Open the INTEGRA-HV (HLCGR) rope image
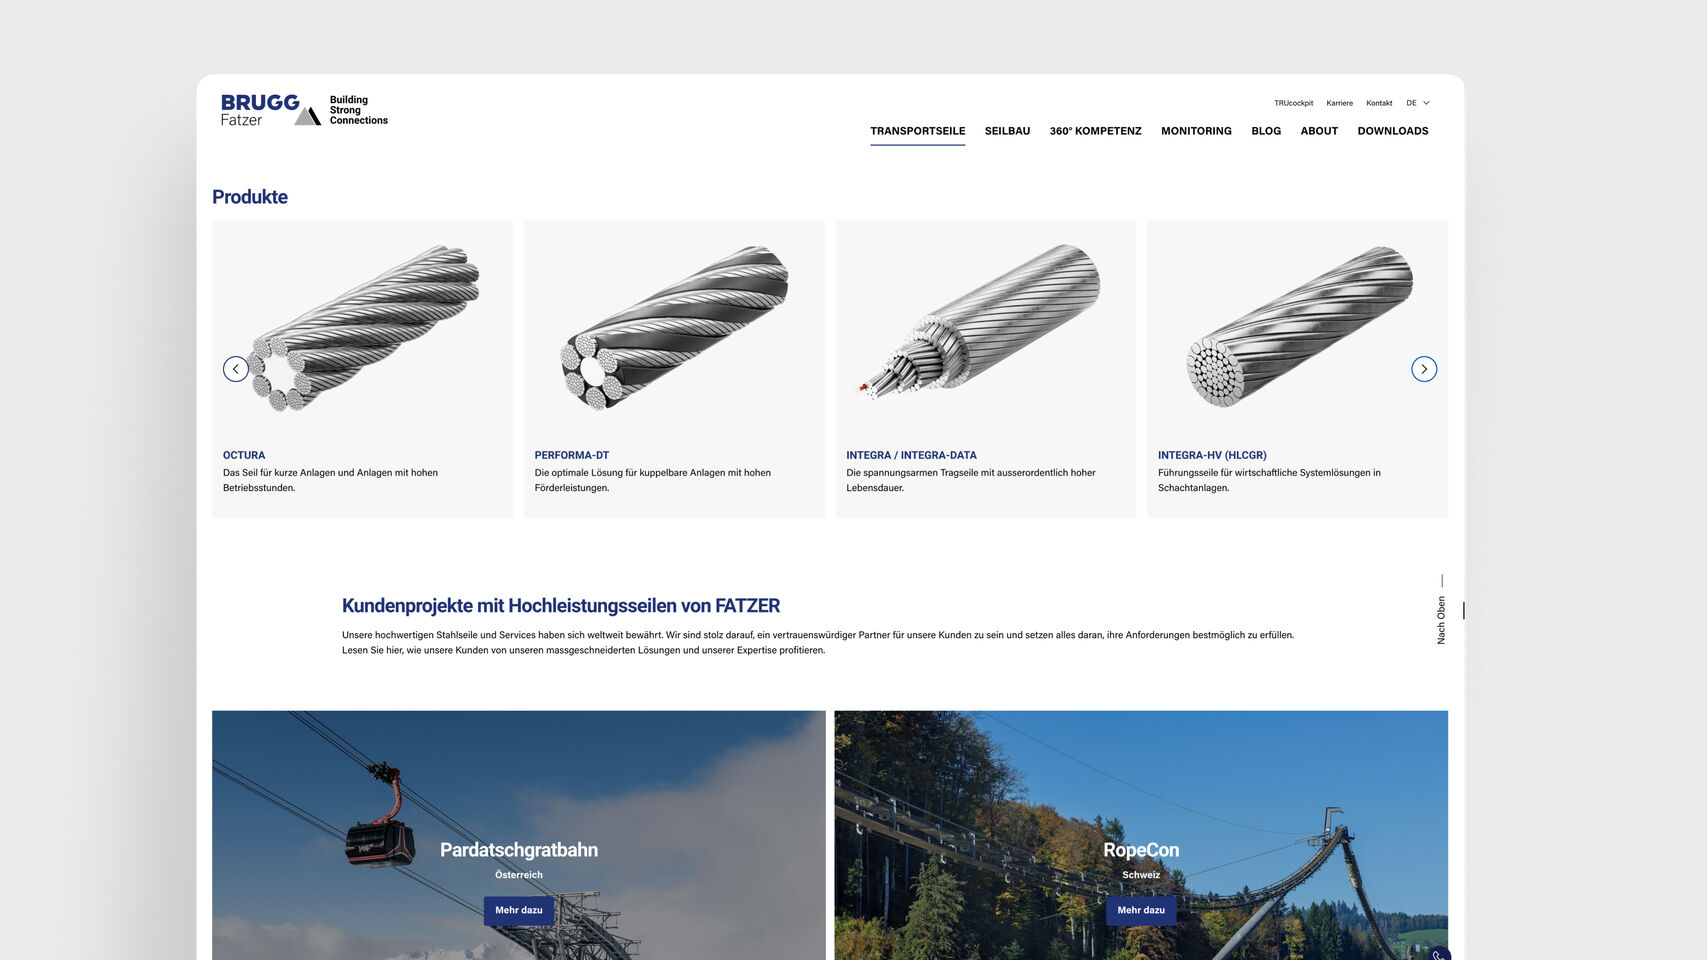The image size is (1707, 960). click(x=1298, y=326)
